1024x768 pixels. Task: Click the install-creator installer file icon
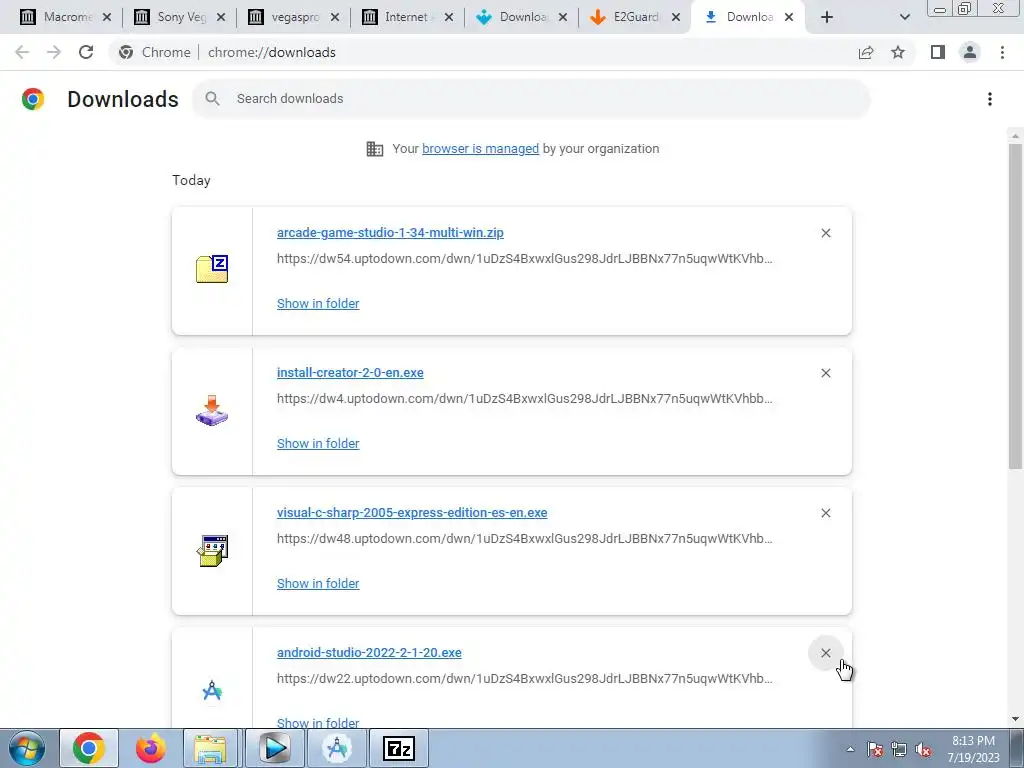tap(212, 410)
